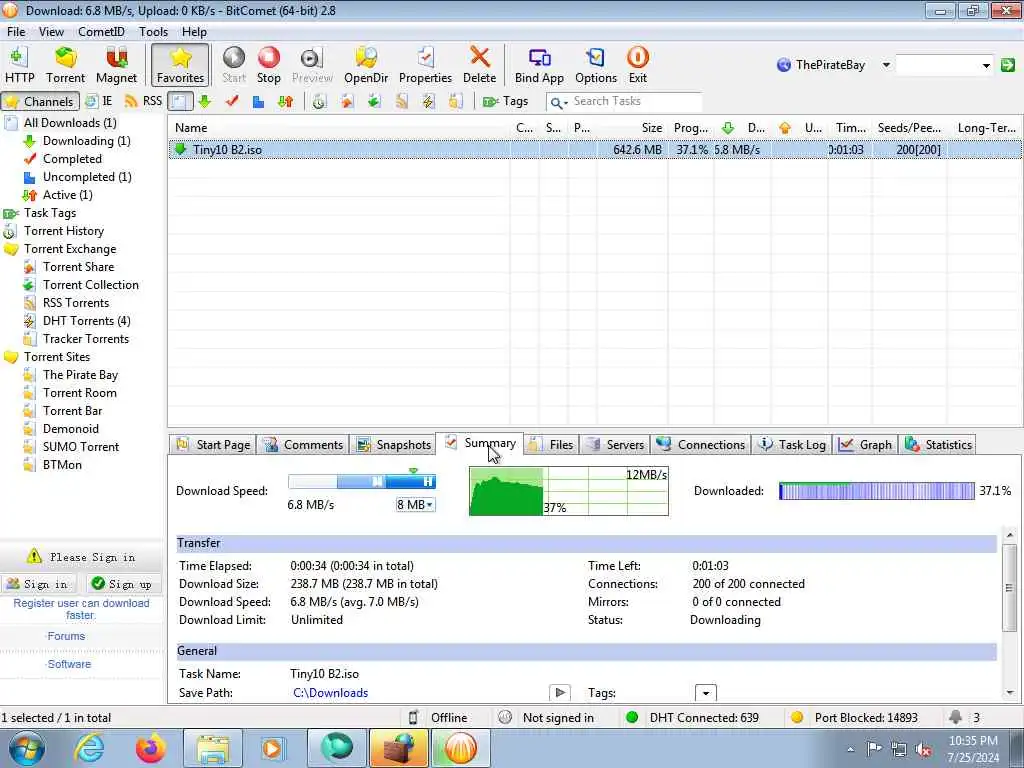
Task: Click the Search Tasks input field
Action: point(636,101)
